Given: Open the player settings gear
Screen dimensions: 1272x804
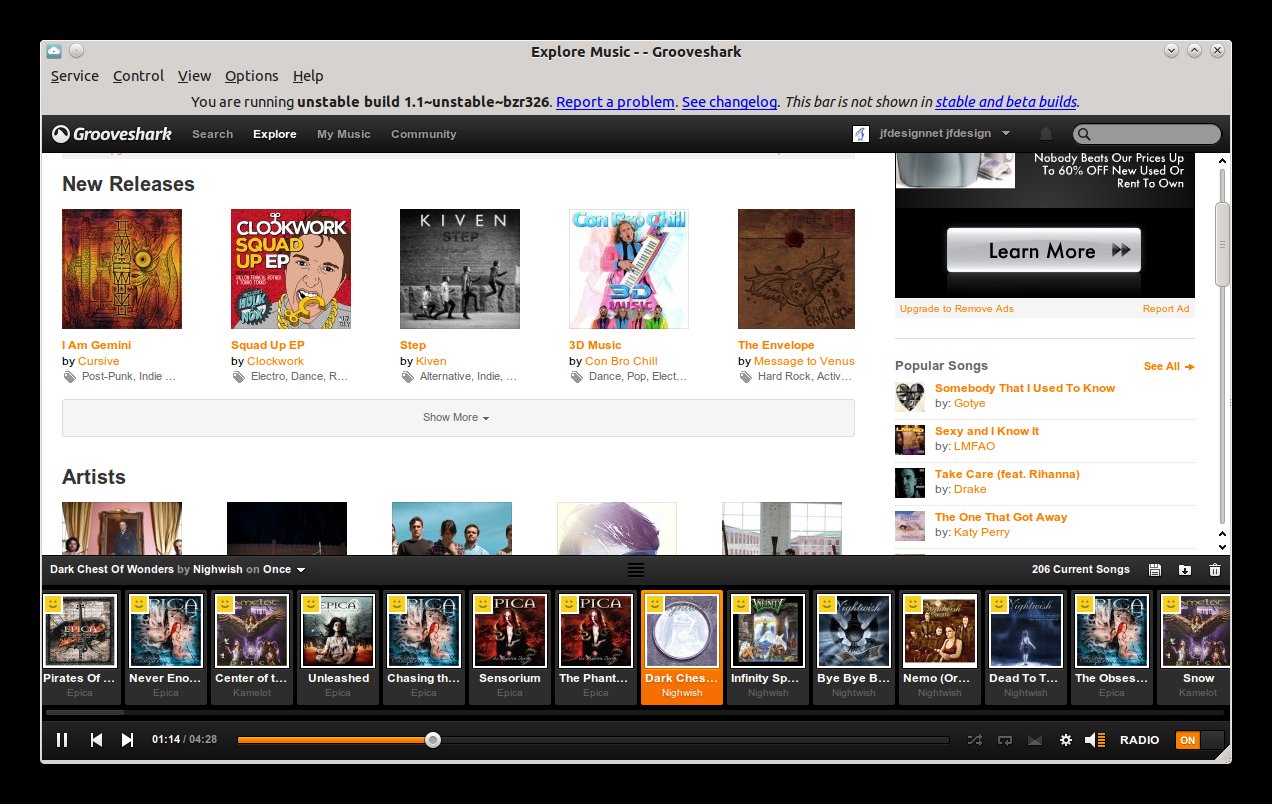Looking at the screenshot, I should point(1066,740).
